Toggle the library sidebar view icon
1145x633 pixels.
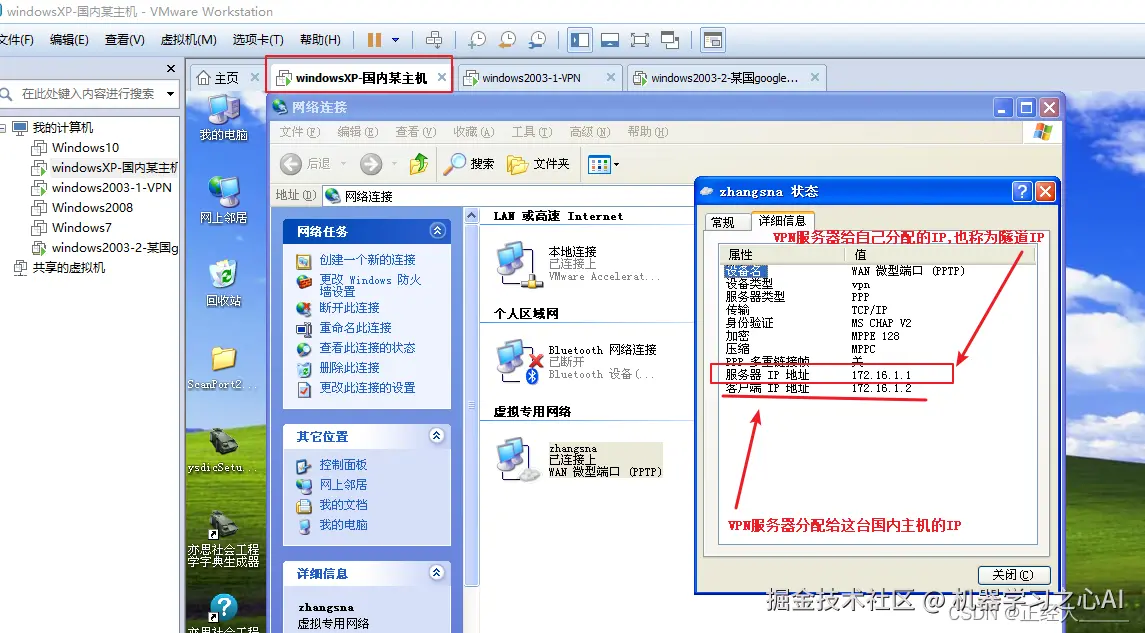point(581,39)
